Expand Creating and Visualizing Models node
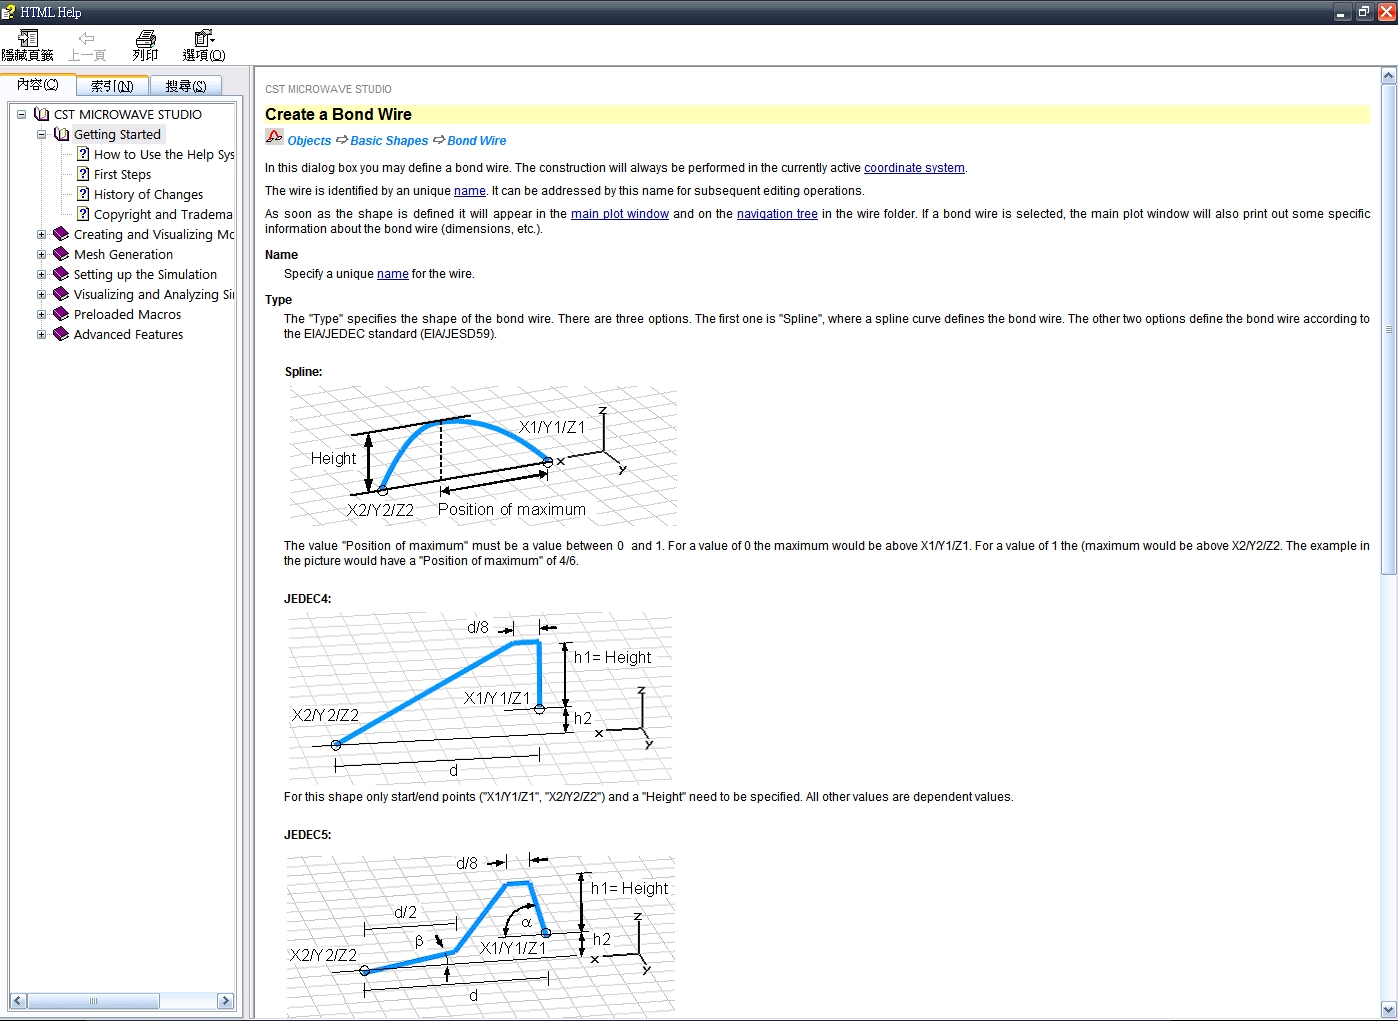The height and width of the screenshot is (1021, 1398). [41, 235]
